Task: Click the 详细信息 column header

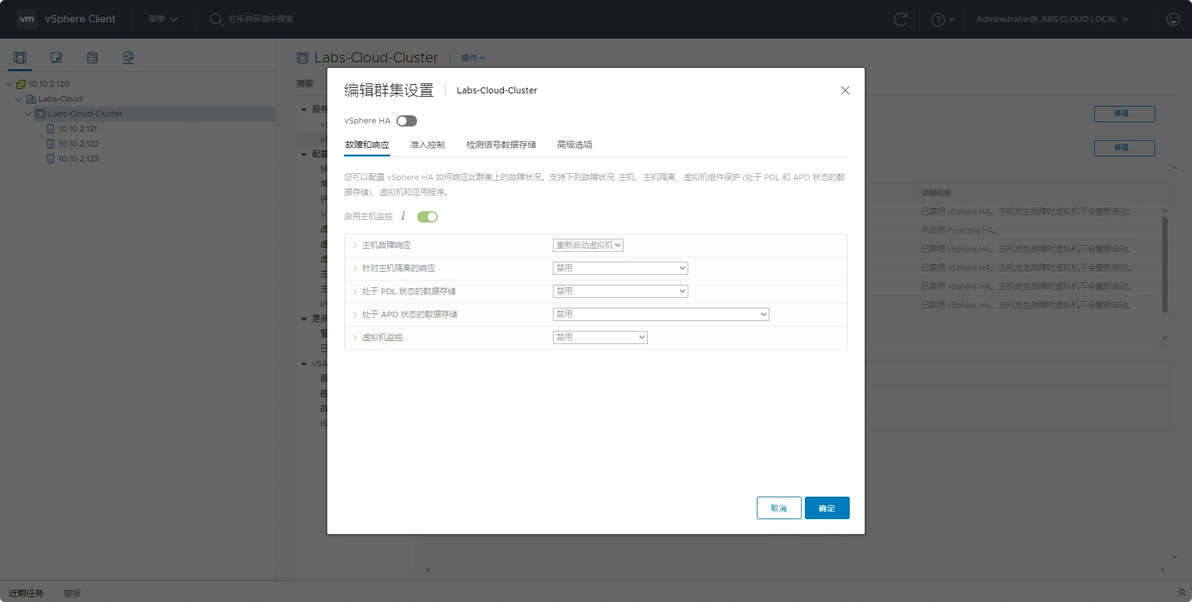Action: pos(936,193)
